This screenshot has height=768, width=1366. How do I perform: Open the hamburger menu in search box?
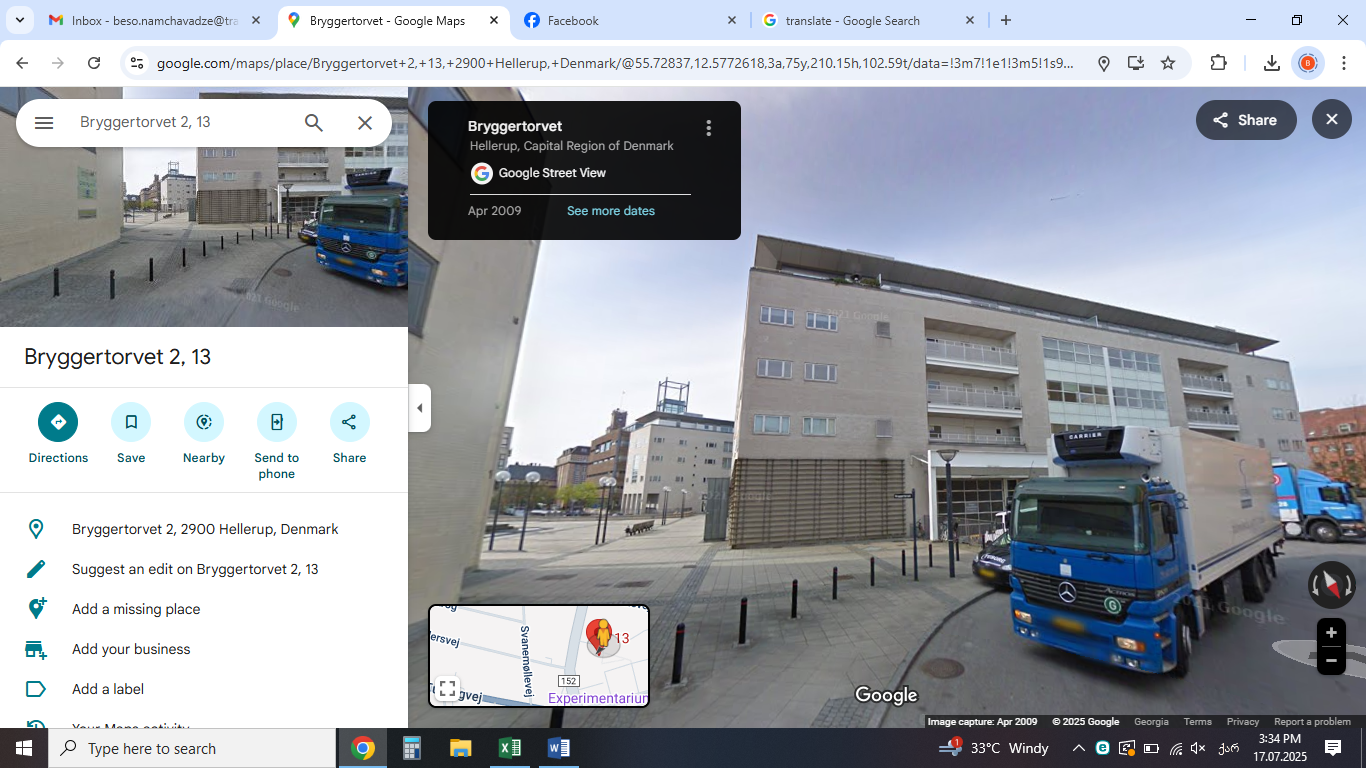[x=44, y=123]
